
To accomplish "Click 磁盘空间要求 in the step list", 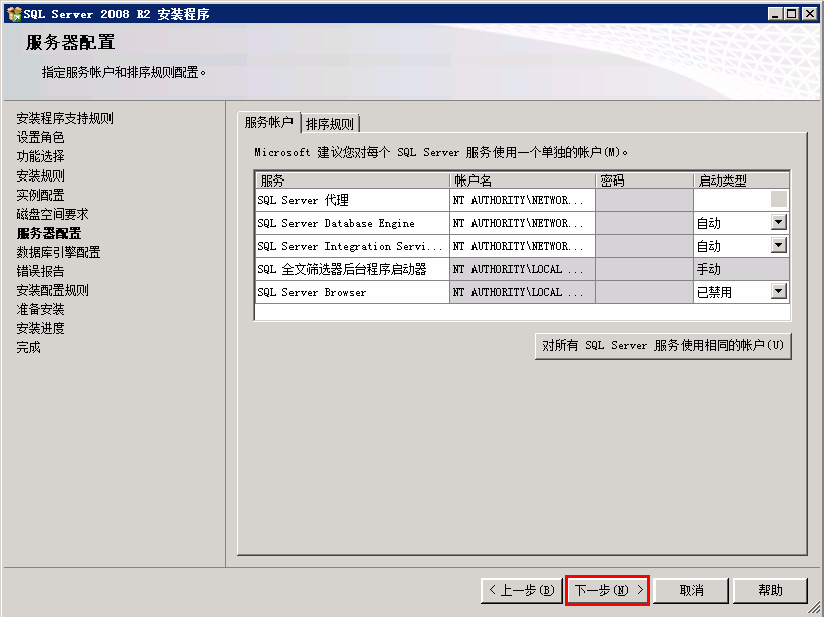I will 53,214.
